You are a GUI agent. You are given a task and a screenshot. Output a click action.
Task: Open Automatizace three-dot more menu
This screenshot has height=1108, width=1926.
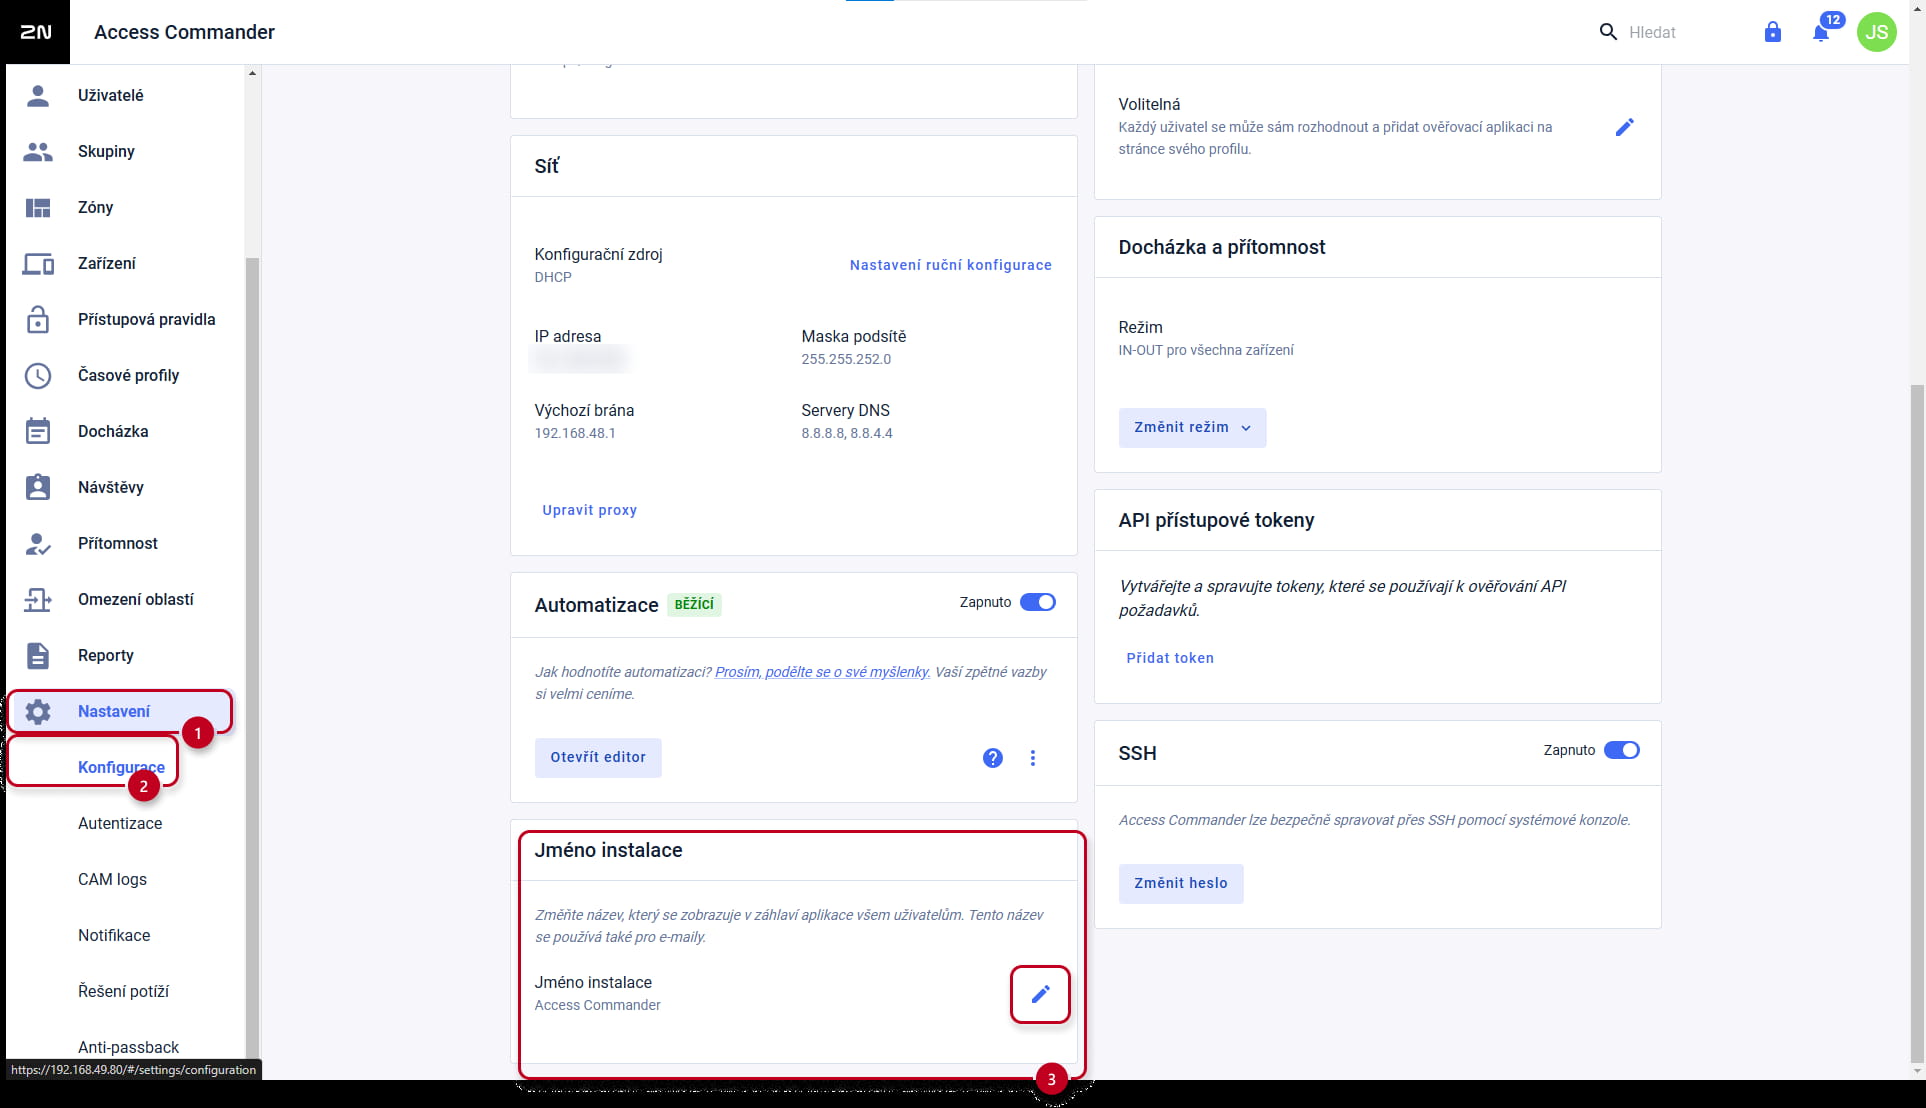tap(1033, 758)
